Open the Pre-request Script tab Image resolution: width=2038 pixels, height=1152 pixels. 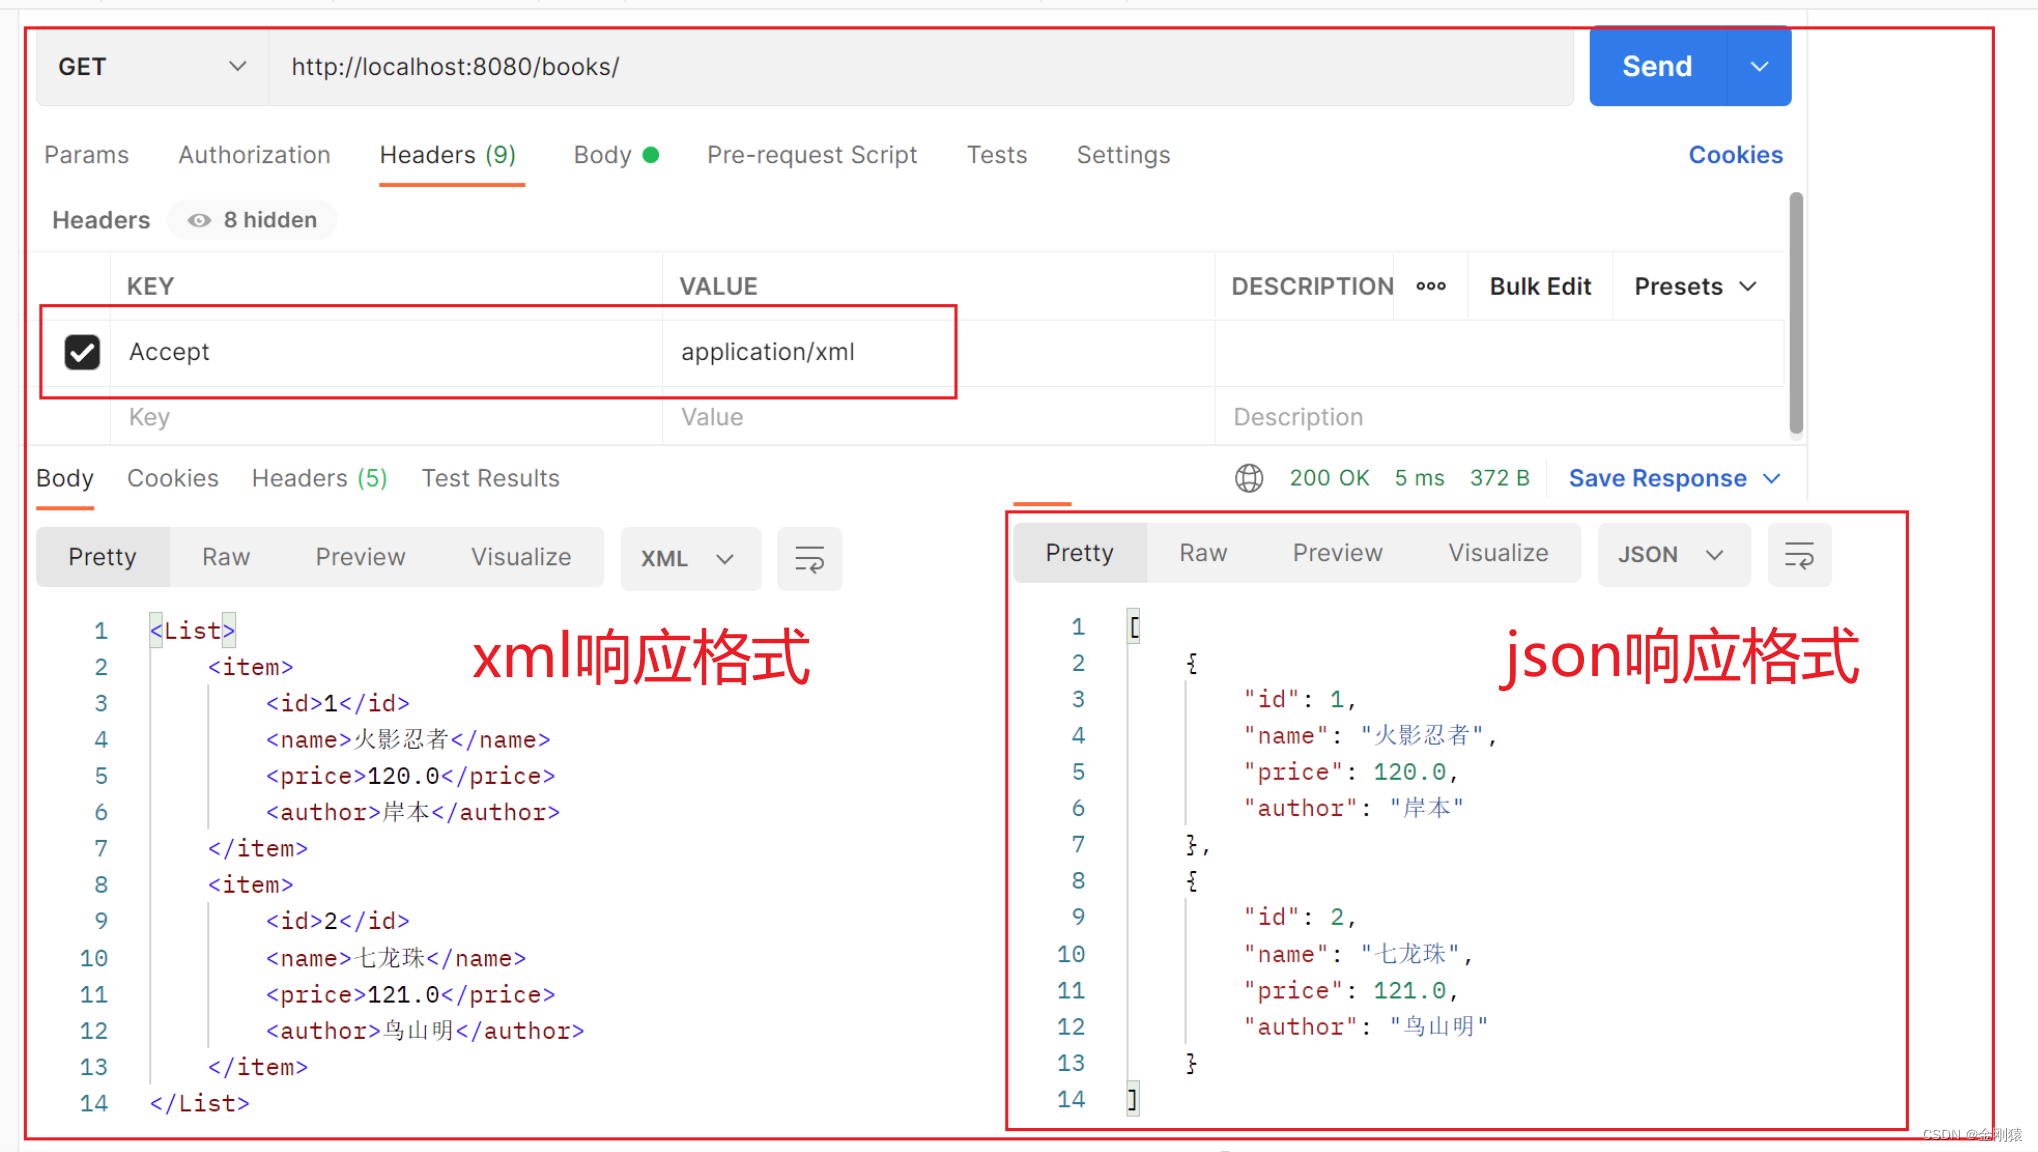pyautogui.click(x=812, y=155)
